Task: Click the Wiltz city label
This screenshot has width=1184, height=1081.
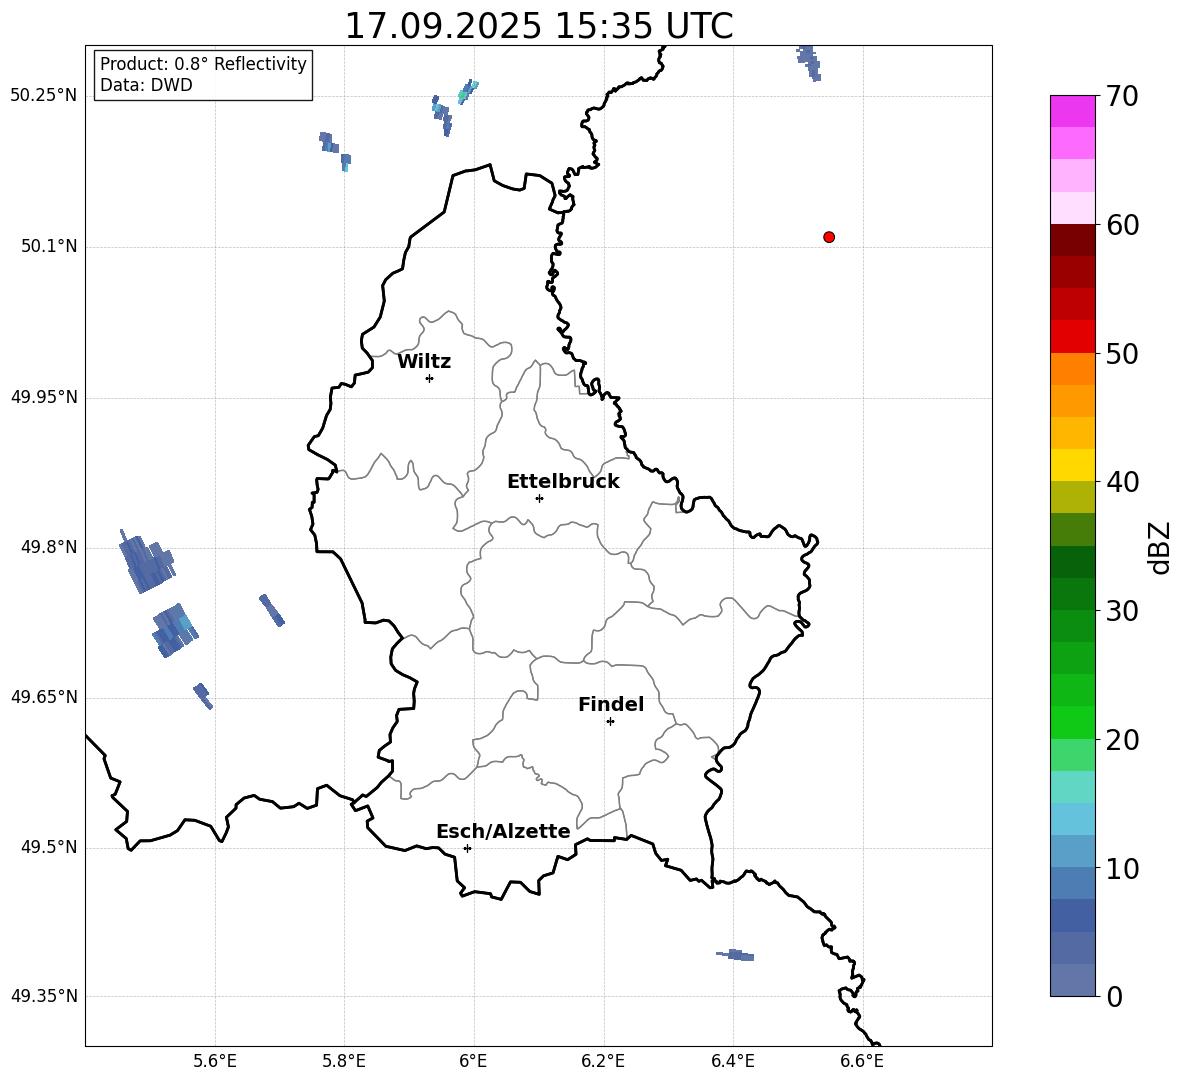Action: pos(424,362)
